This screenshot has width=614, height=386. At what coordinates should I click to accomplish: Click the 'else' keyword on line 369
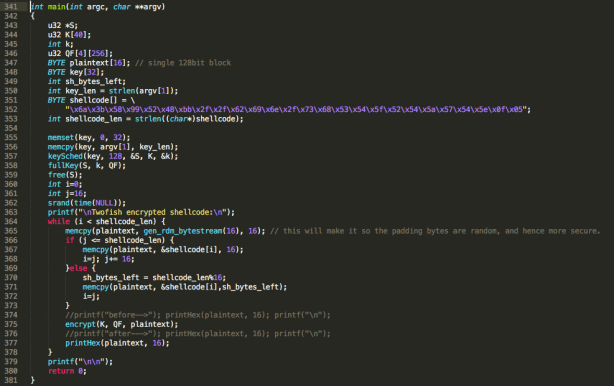pyautogui.click(x=78, y=268)
